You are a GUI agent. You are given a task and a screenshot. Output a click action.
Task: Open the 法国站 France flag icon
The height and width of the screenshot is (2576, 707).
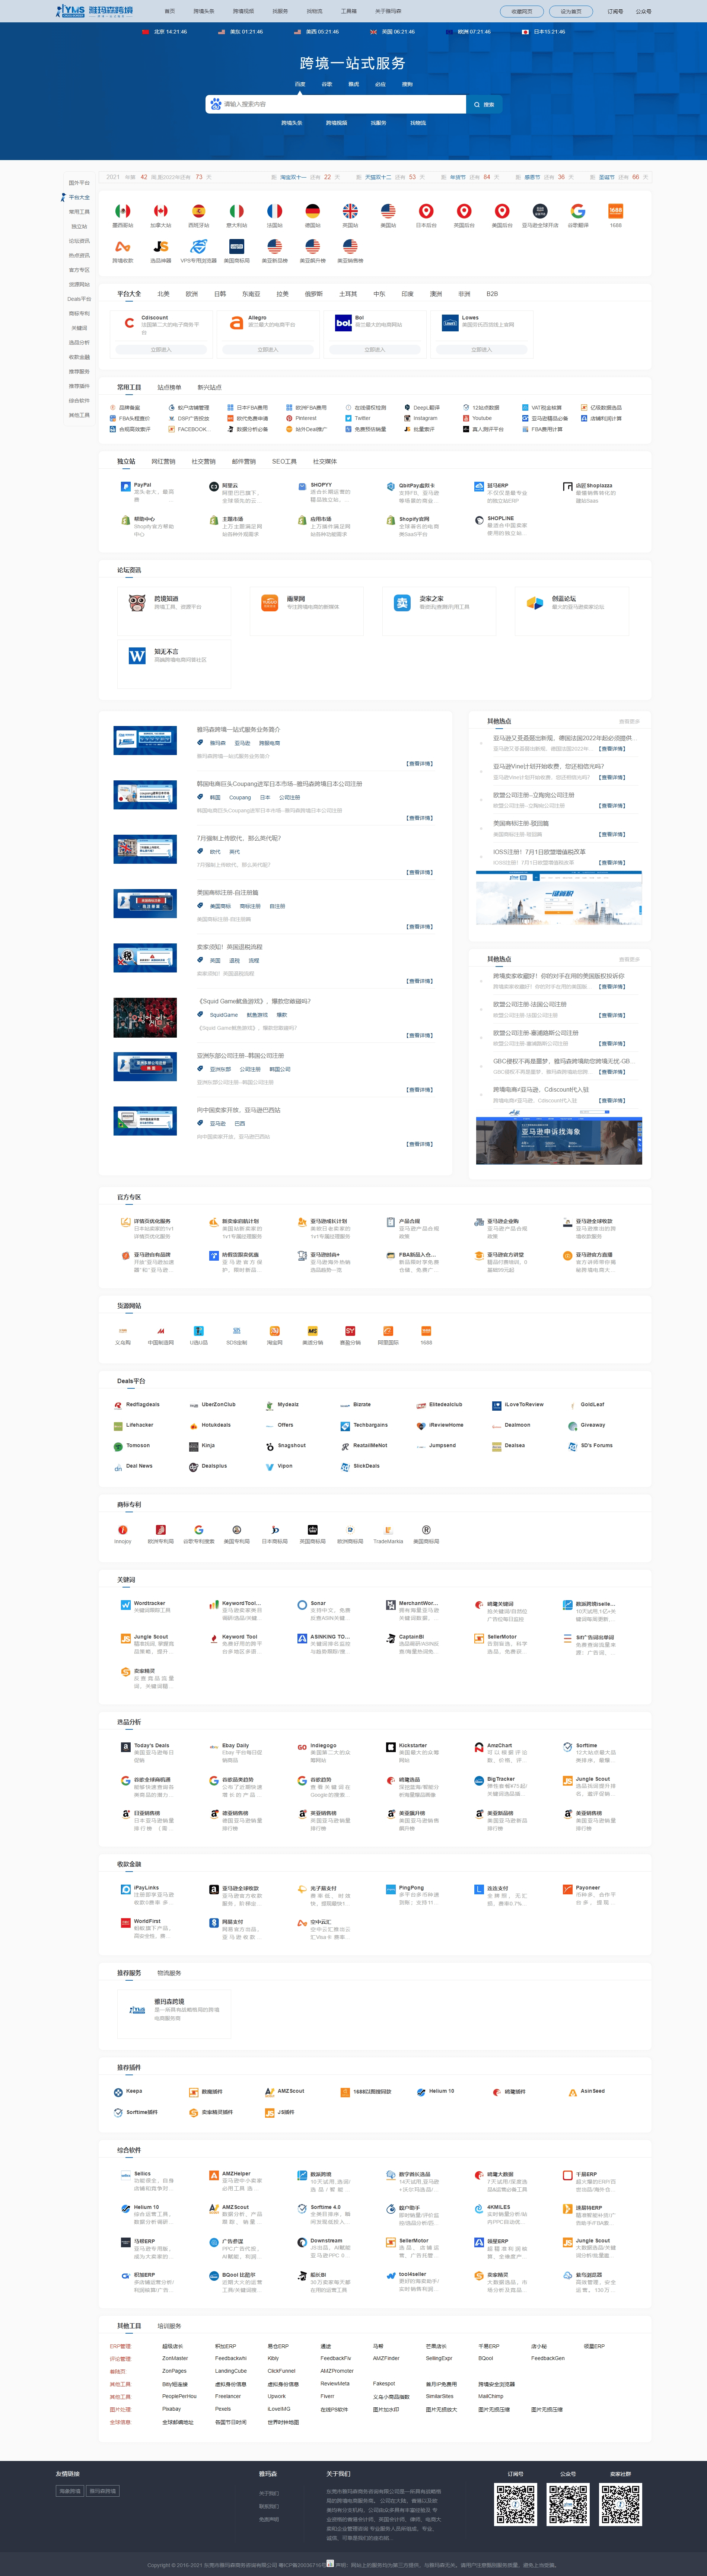[275, 211]
